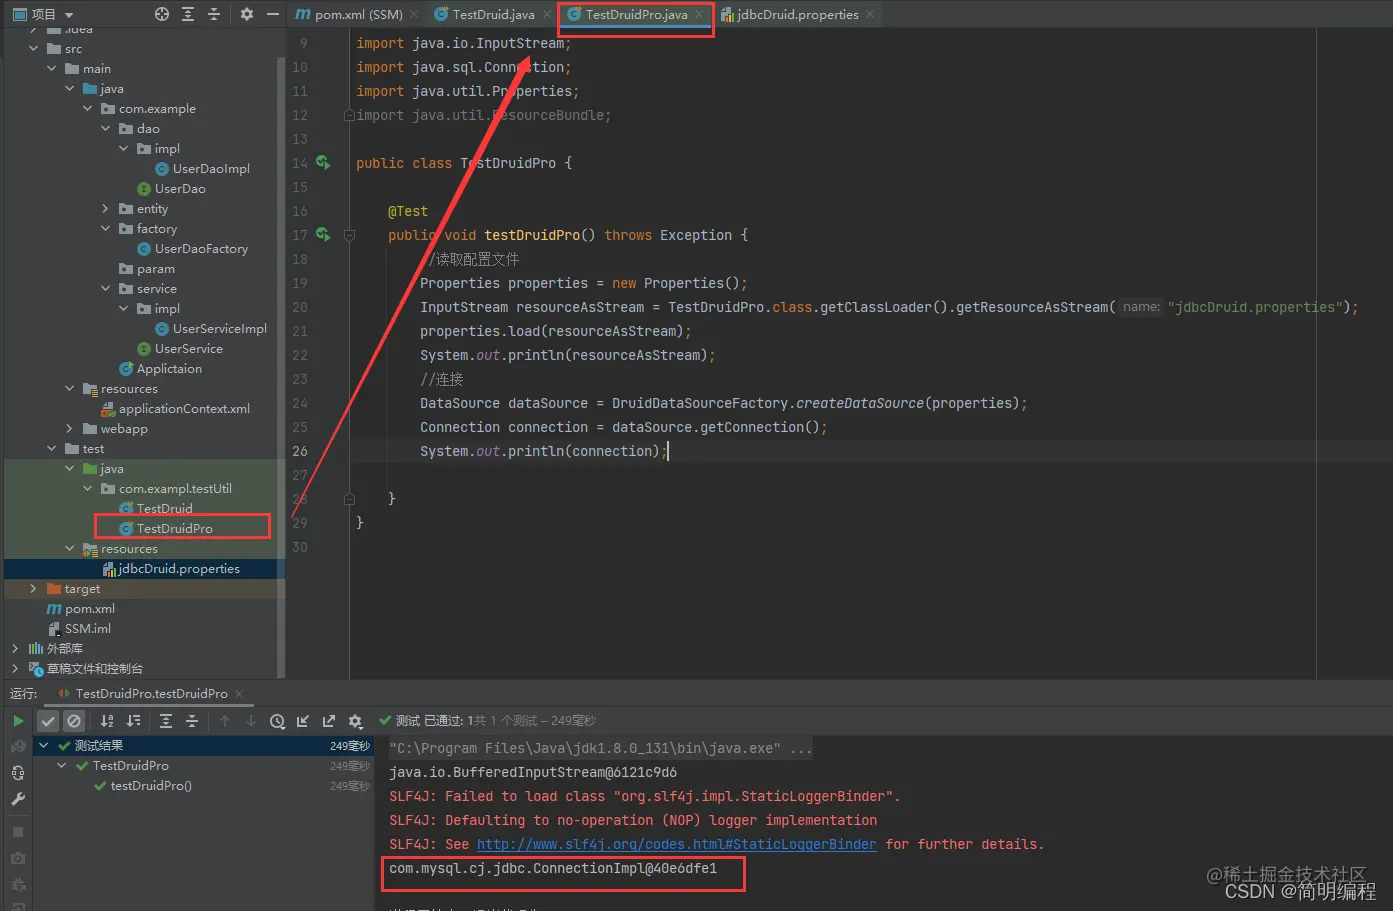Viewport: 1393px width, 911px height.
Task: Click the camera dump threads icon
Action: pyautogui.click(x=18, y=858)
